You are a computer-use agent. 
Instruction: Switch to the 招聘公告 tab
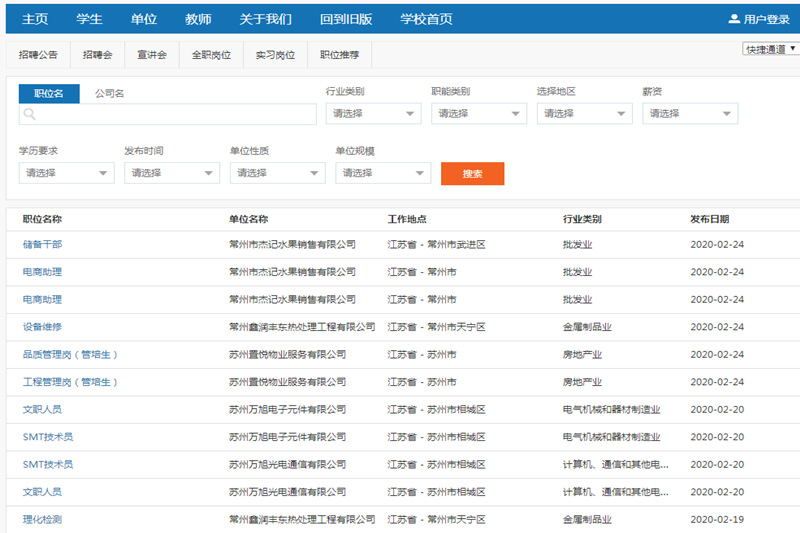click(38, 55)
